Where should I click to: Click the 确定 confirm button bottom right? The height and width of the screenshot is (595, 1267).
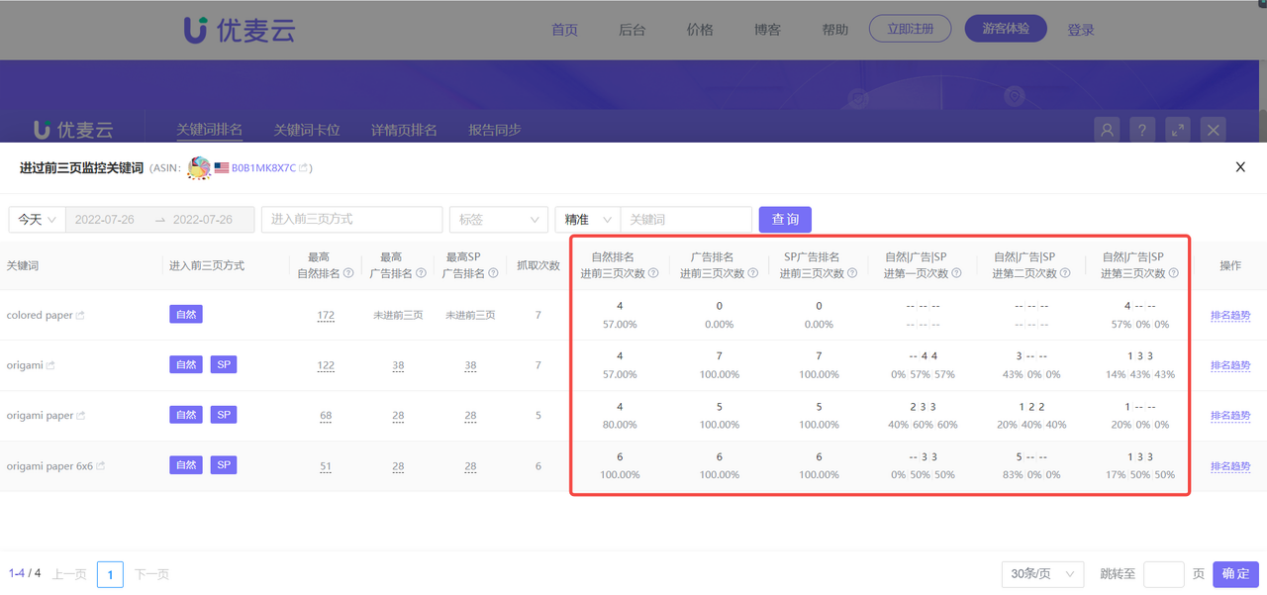coord(1235,574)
